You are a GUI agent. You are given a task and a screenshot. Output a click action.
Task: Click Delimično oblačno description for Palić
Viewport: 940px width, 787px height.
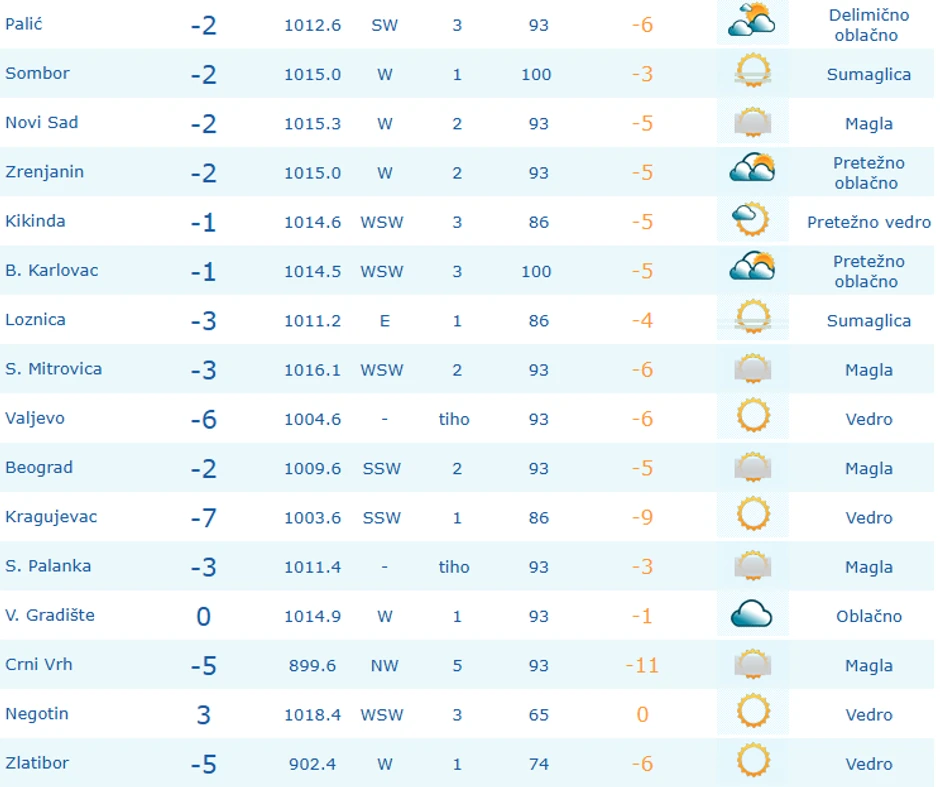869,25
